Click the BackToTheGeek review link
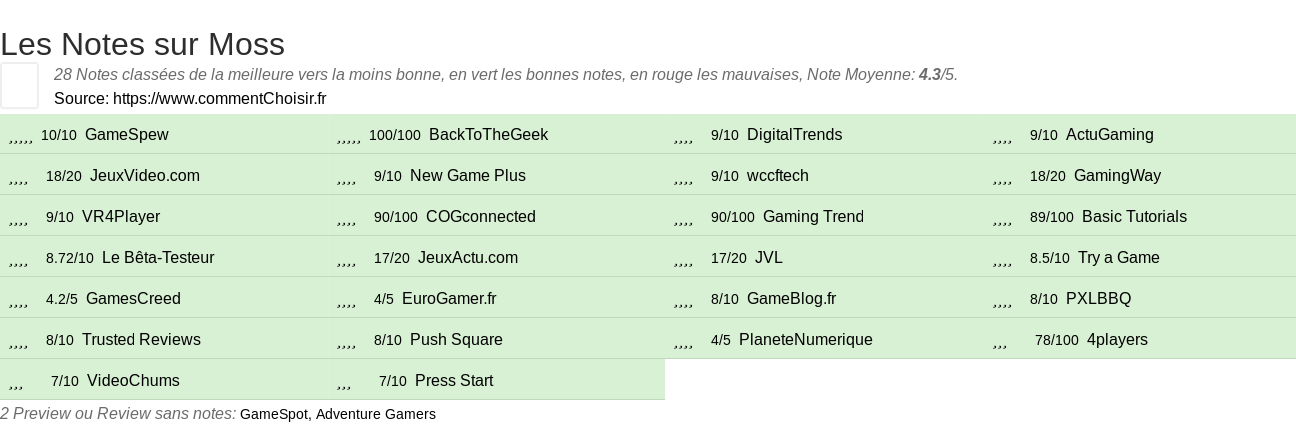This screenshot has width=1296, height=425. pyautogui.click(x=488, y=135)
